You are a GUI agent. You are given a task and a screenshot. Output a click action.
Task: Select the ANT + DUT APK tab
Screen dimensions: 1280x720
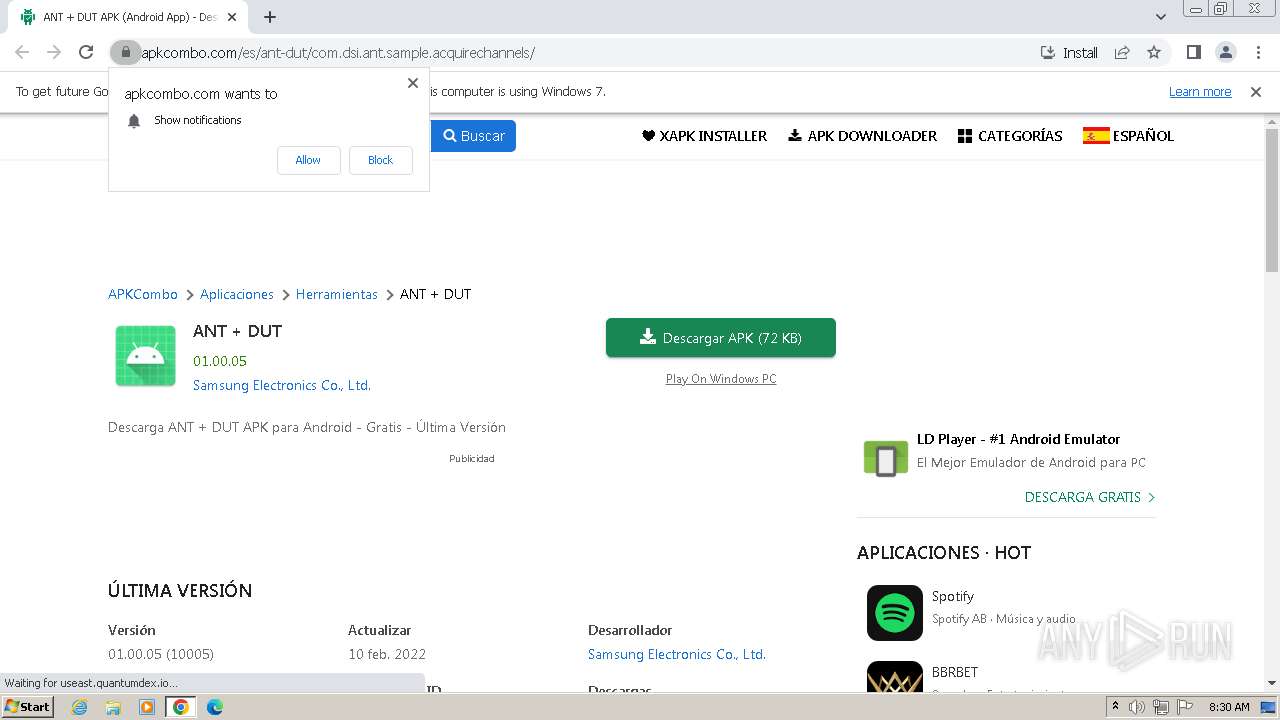coord(128,17)
